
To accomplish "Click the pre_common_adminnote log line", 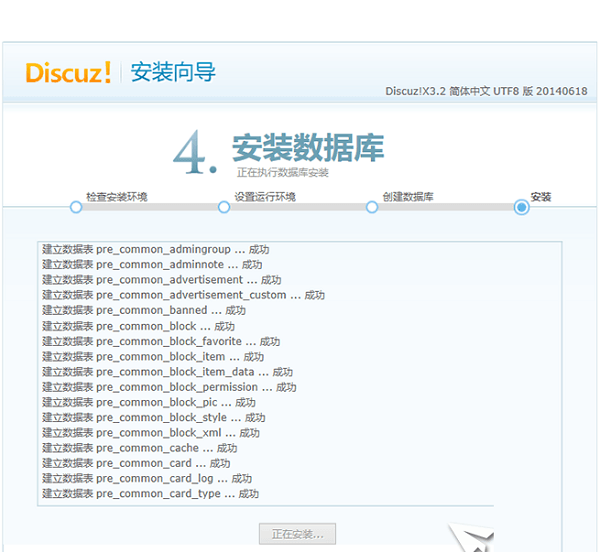I will [152, 265].
